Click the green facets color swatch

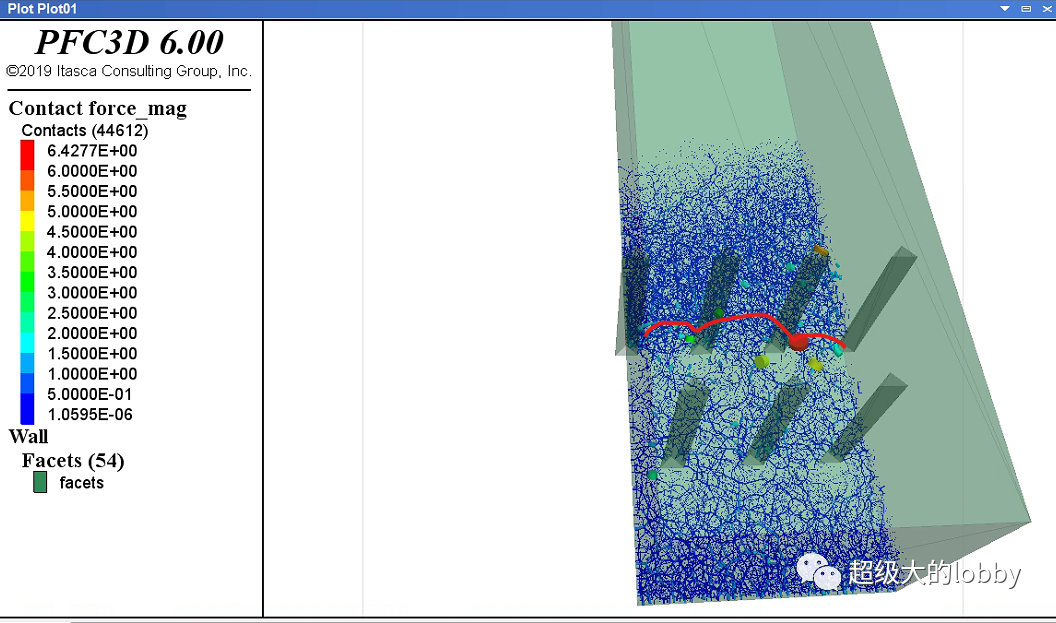coord(40,482)
